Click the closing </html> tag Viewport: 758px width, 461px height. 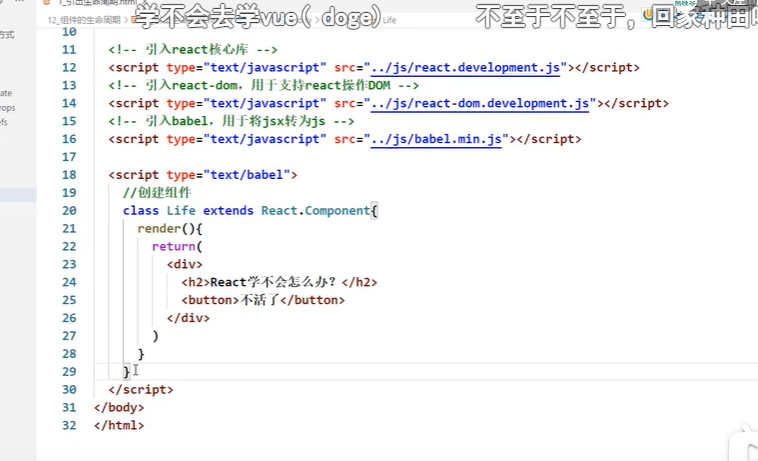119,425
